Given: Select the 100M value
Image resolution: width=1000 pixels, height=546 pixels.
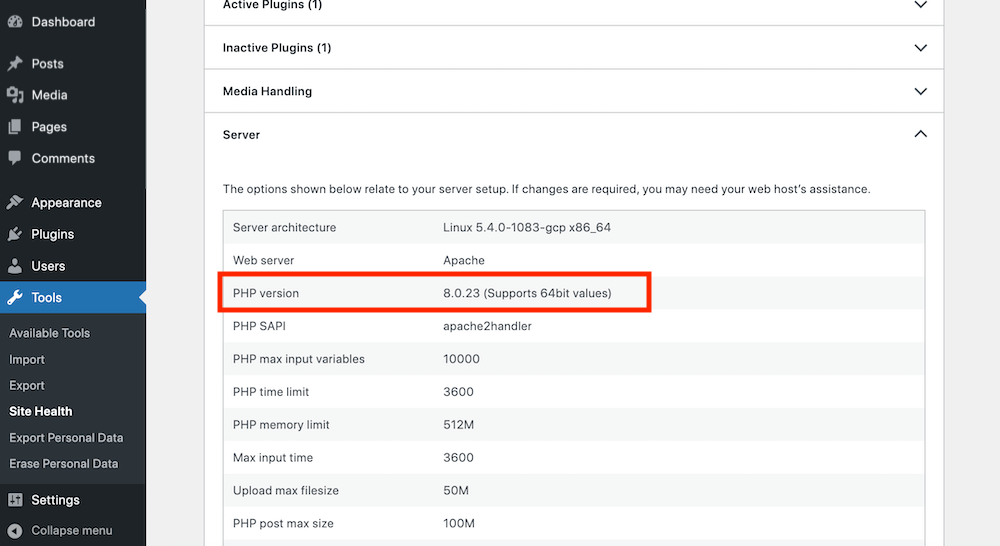Looking at the screenshot, I should (x=459, y=523).
